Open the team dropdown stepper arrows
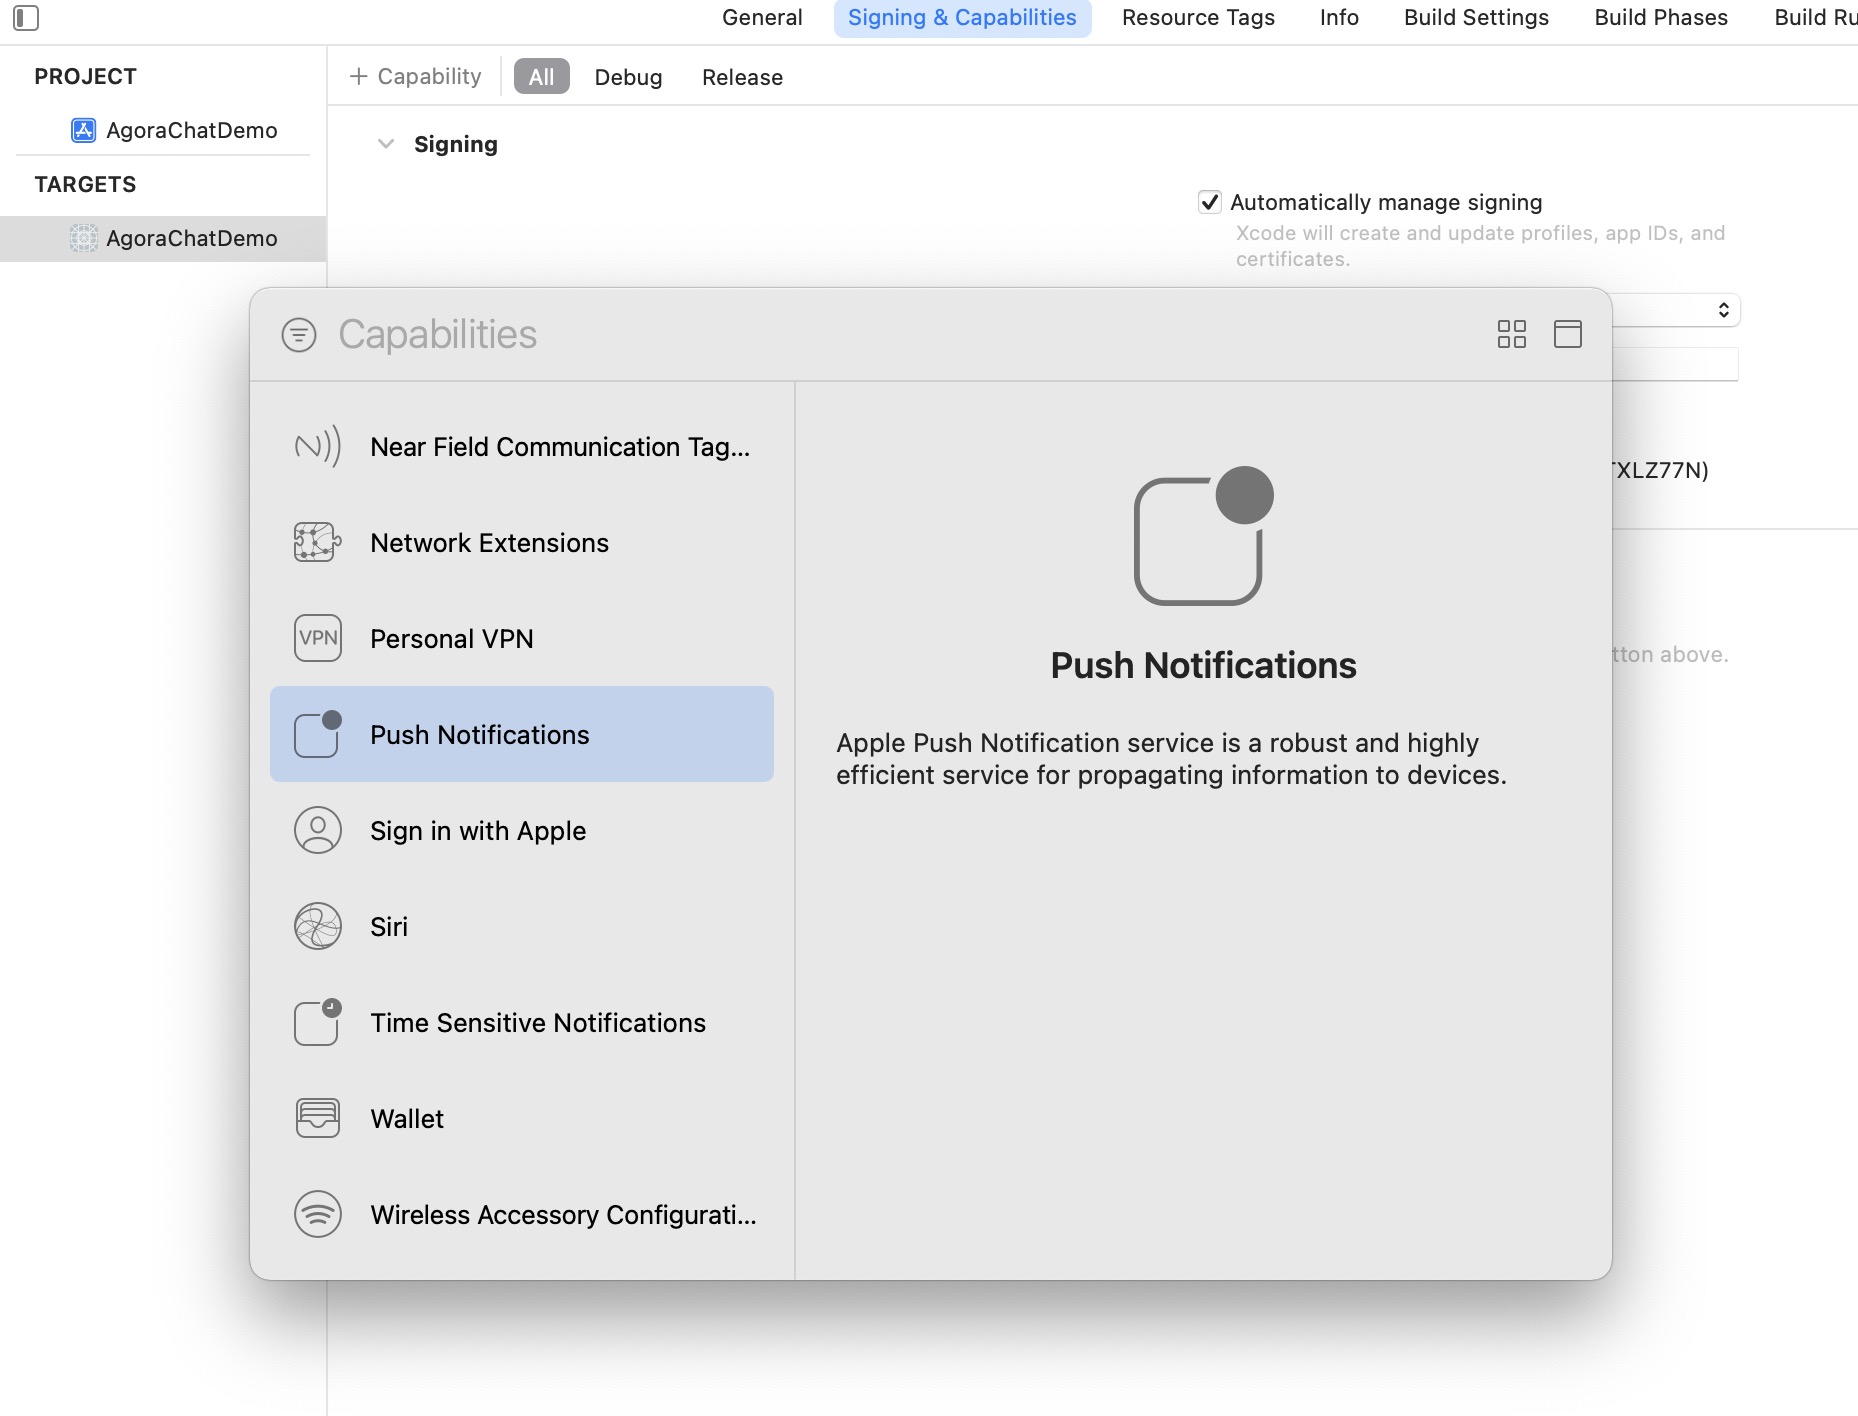Screen dimensions: 1858x1416 pyautogui.click(x=1724, y=310)
